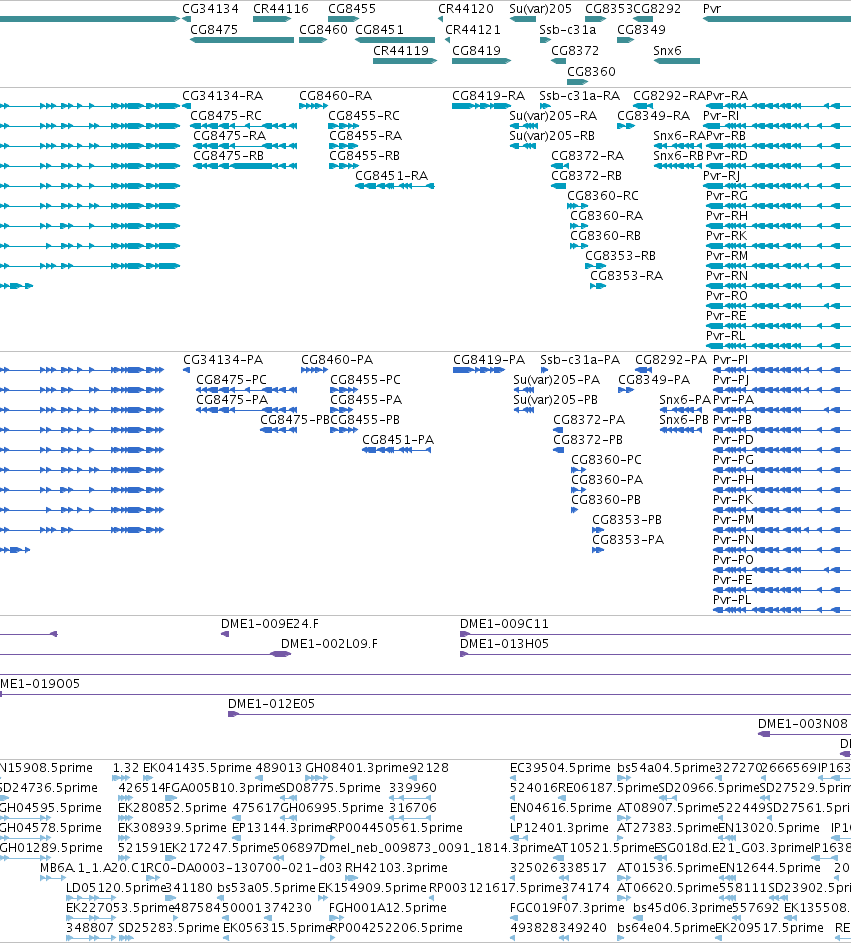This screenshot has width=851, height=943.
Task: Click transcript Ssb-c31a-RA label
Action: pyautogui.click(x=580, y=96)
